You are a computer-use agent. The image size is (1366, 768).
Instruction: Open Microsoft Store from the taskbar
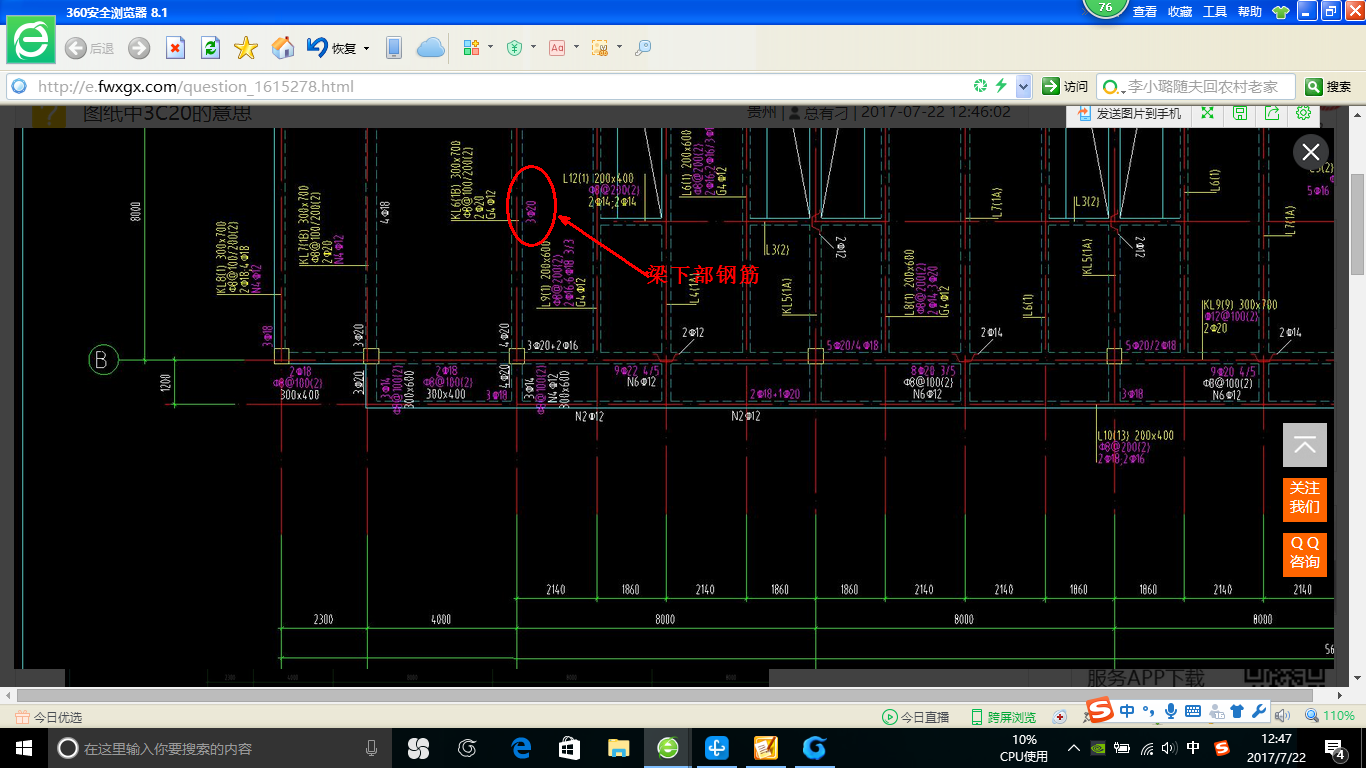point(569,748)
